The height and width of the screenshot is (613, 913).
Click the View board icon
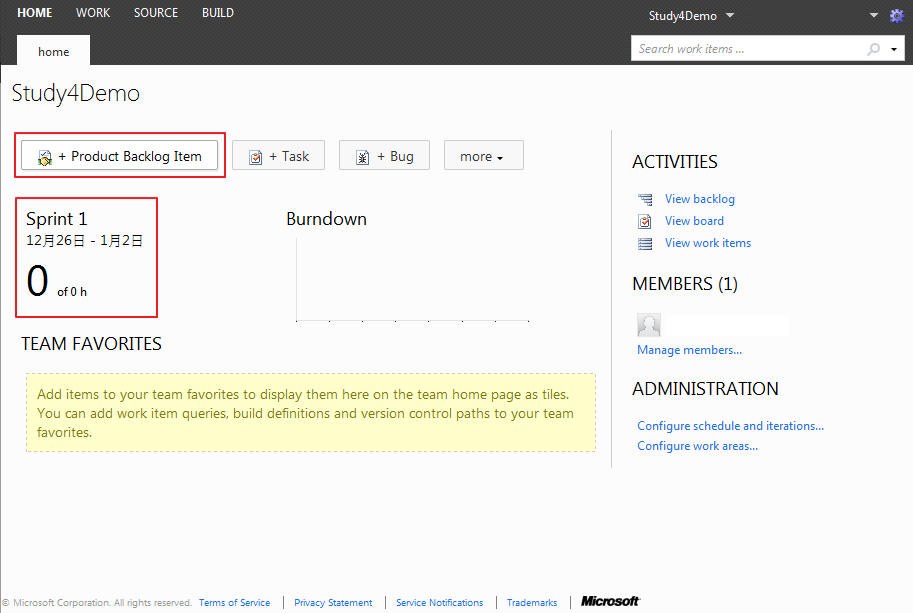pos(645,221)
